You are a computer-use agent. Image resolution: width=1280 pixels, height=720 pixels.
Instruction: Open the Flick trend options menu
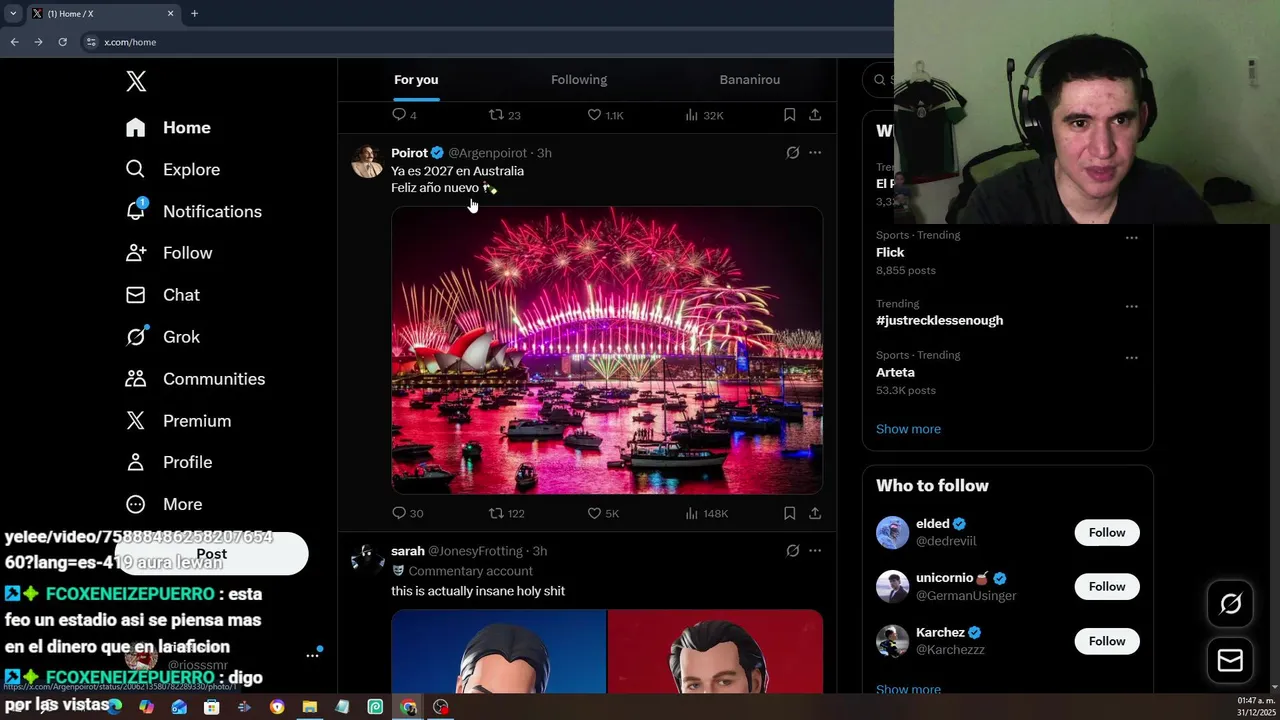(1131, 238)
